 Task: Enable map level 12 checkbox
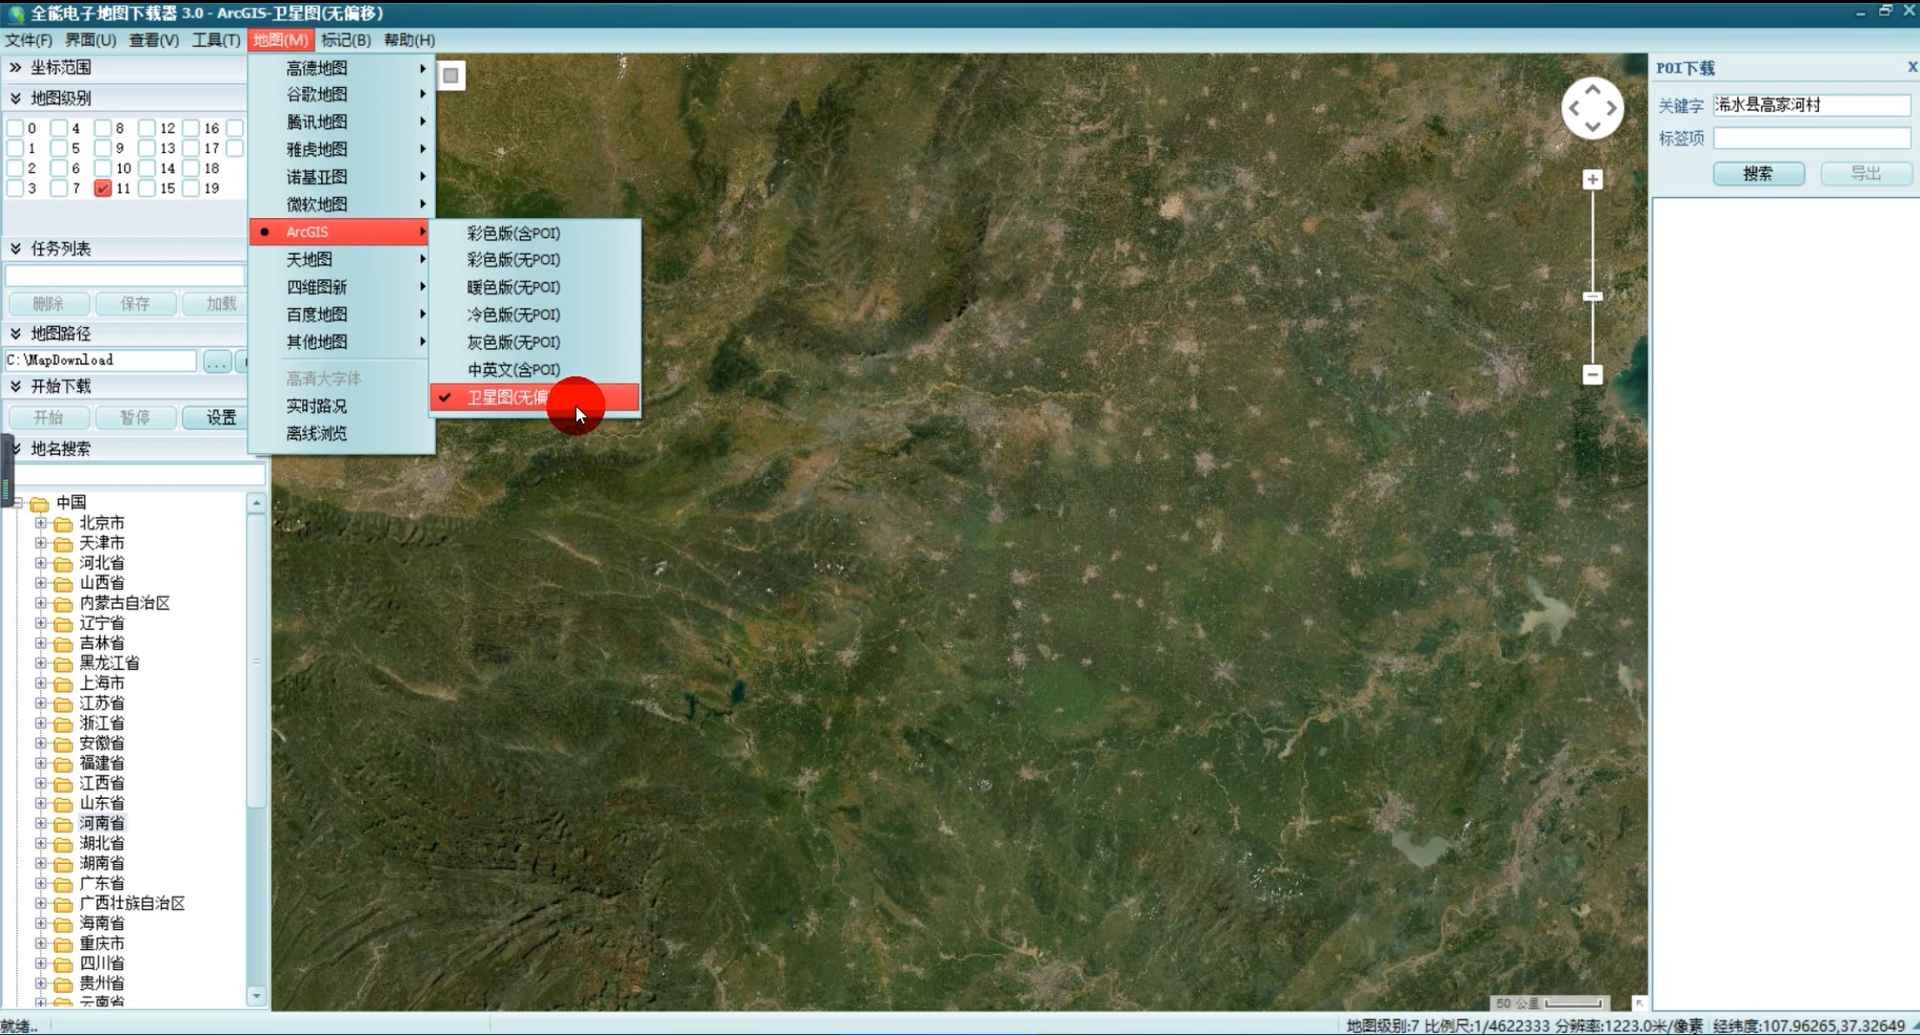[x=145, y=128]
